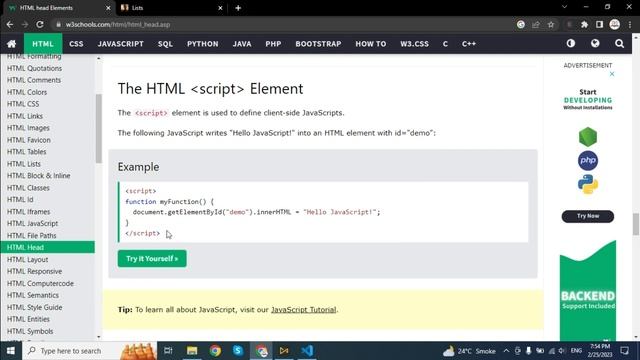The height and width of the screenshot is (360, 640).
Task: Open HOW TO in the top navigation
Action: click(371, 44)
